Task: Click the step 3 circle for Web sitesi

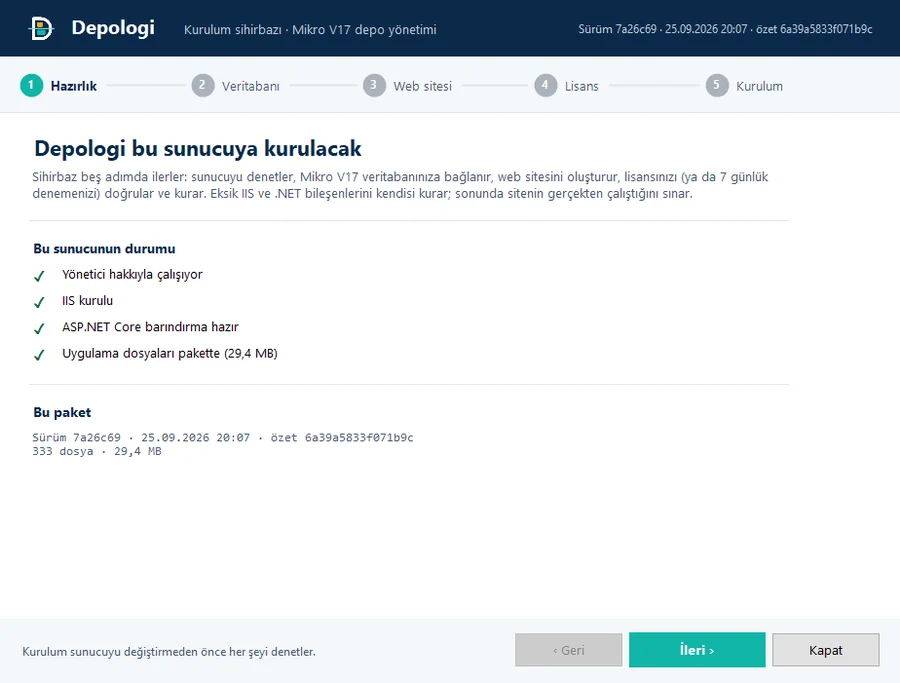Action: [374, 86]
